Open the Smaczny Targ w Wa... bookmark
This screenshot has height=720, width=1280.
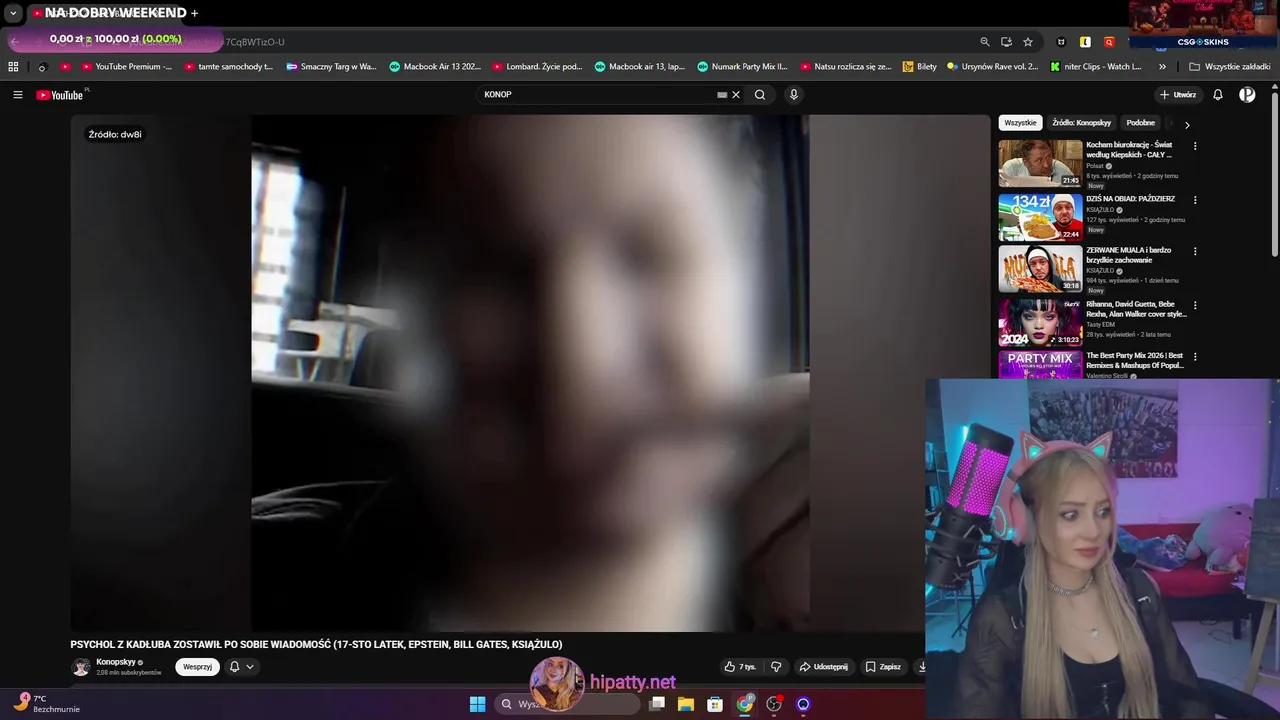331,67
